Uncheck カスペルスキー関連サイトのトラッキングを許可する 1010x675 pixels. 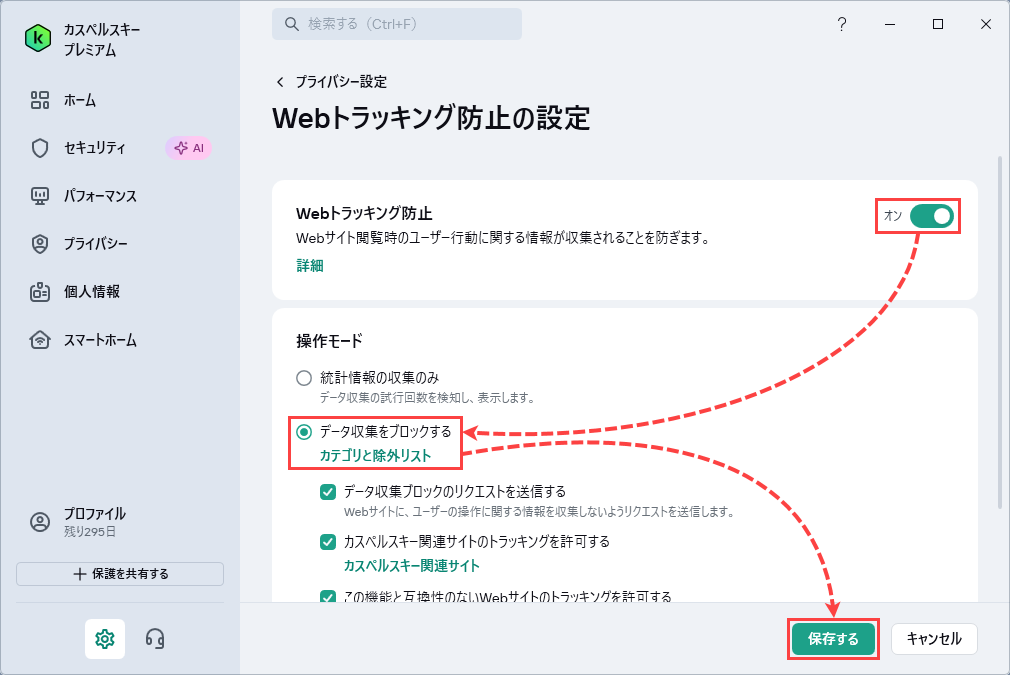[328, 542]
